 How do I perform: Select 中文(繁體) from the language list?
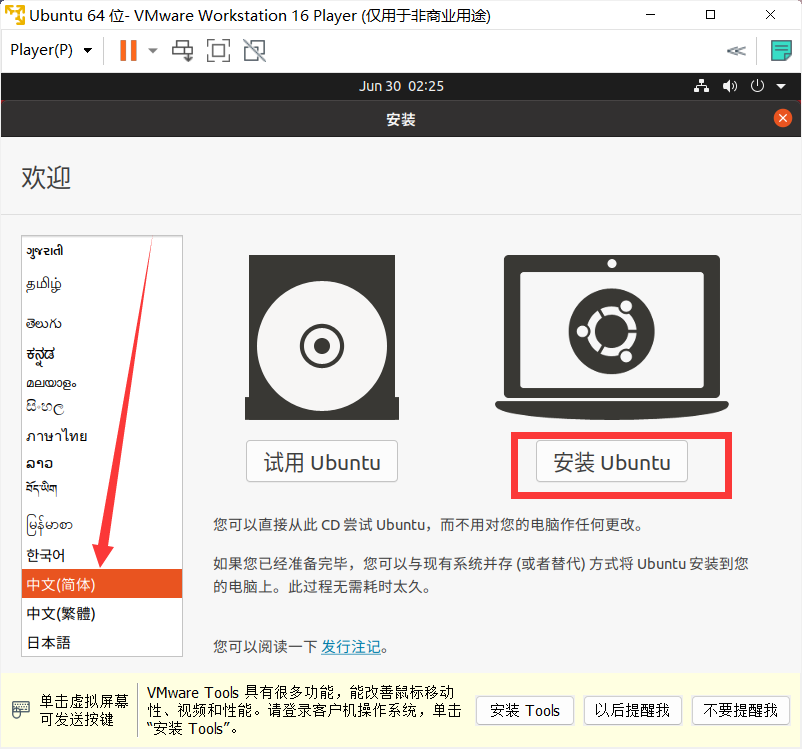(62, 613)
